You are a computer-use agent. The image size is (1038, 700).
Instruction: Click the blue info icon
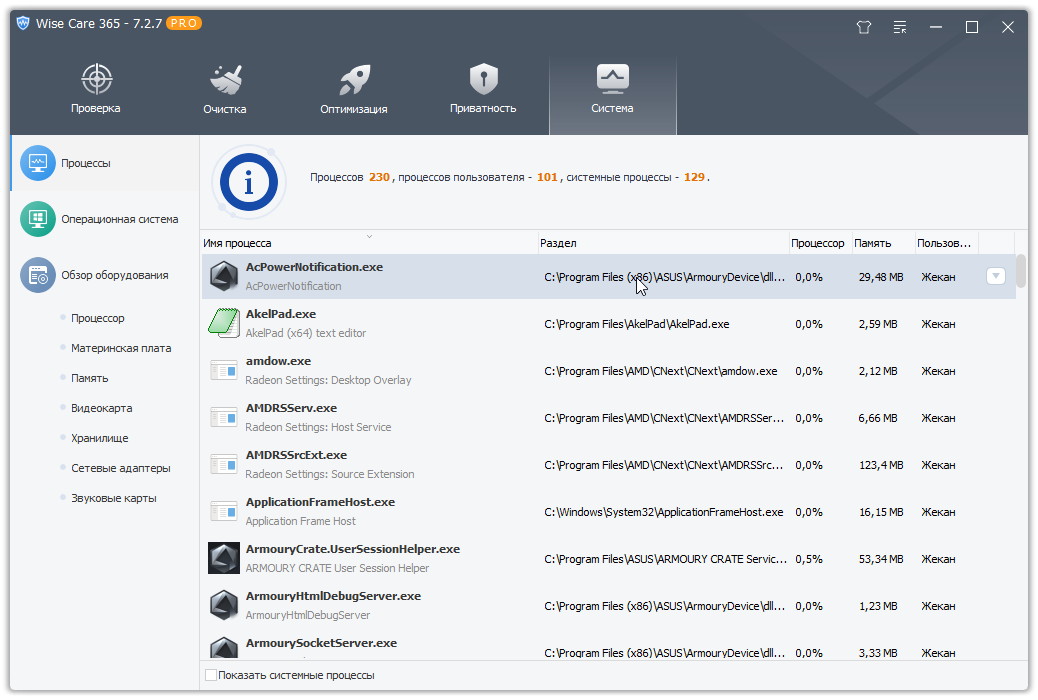[x=249, y=182]
